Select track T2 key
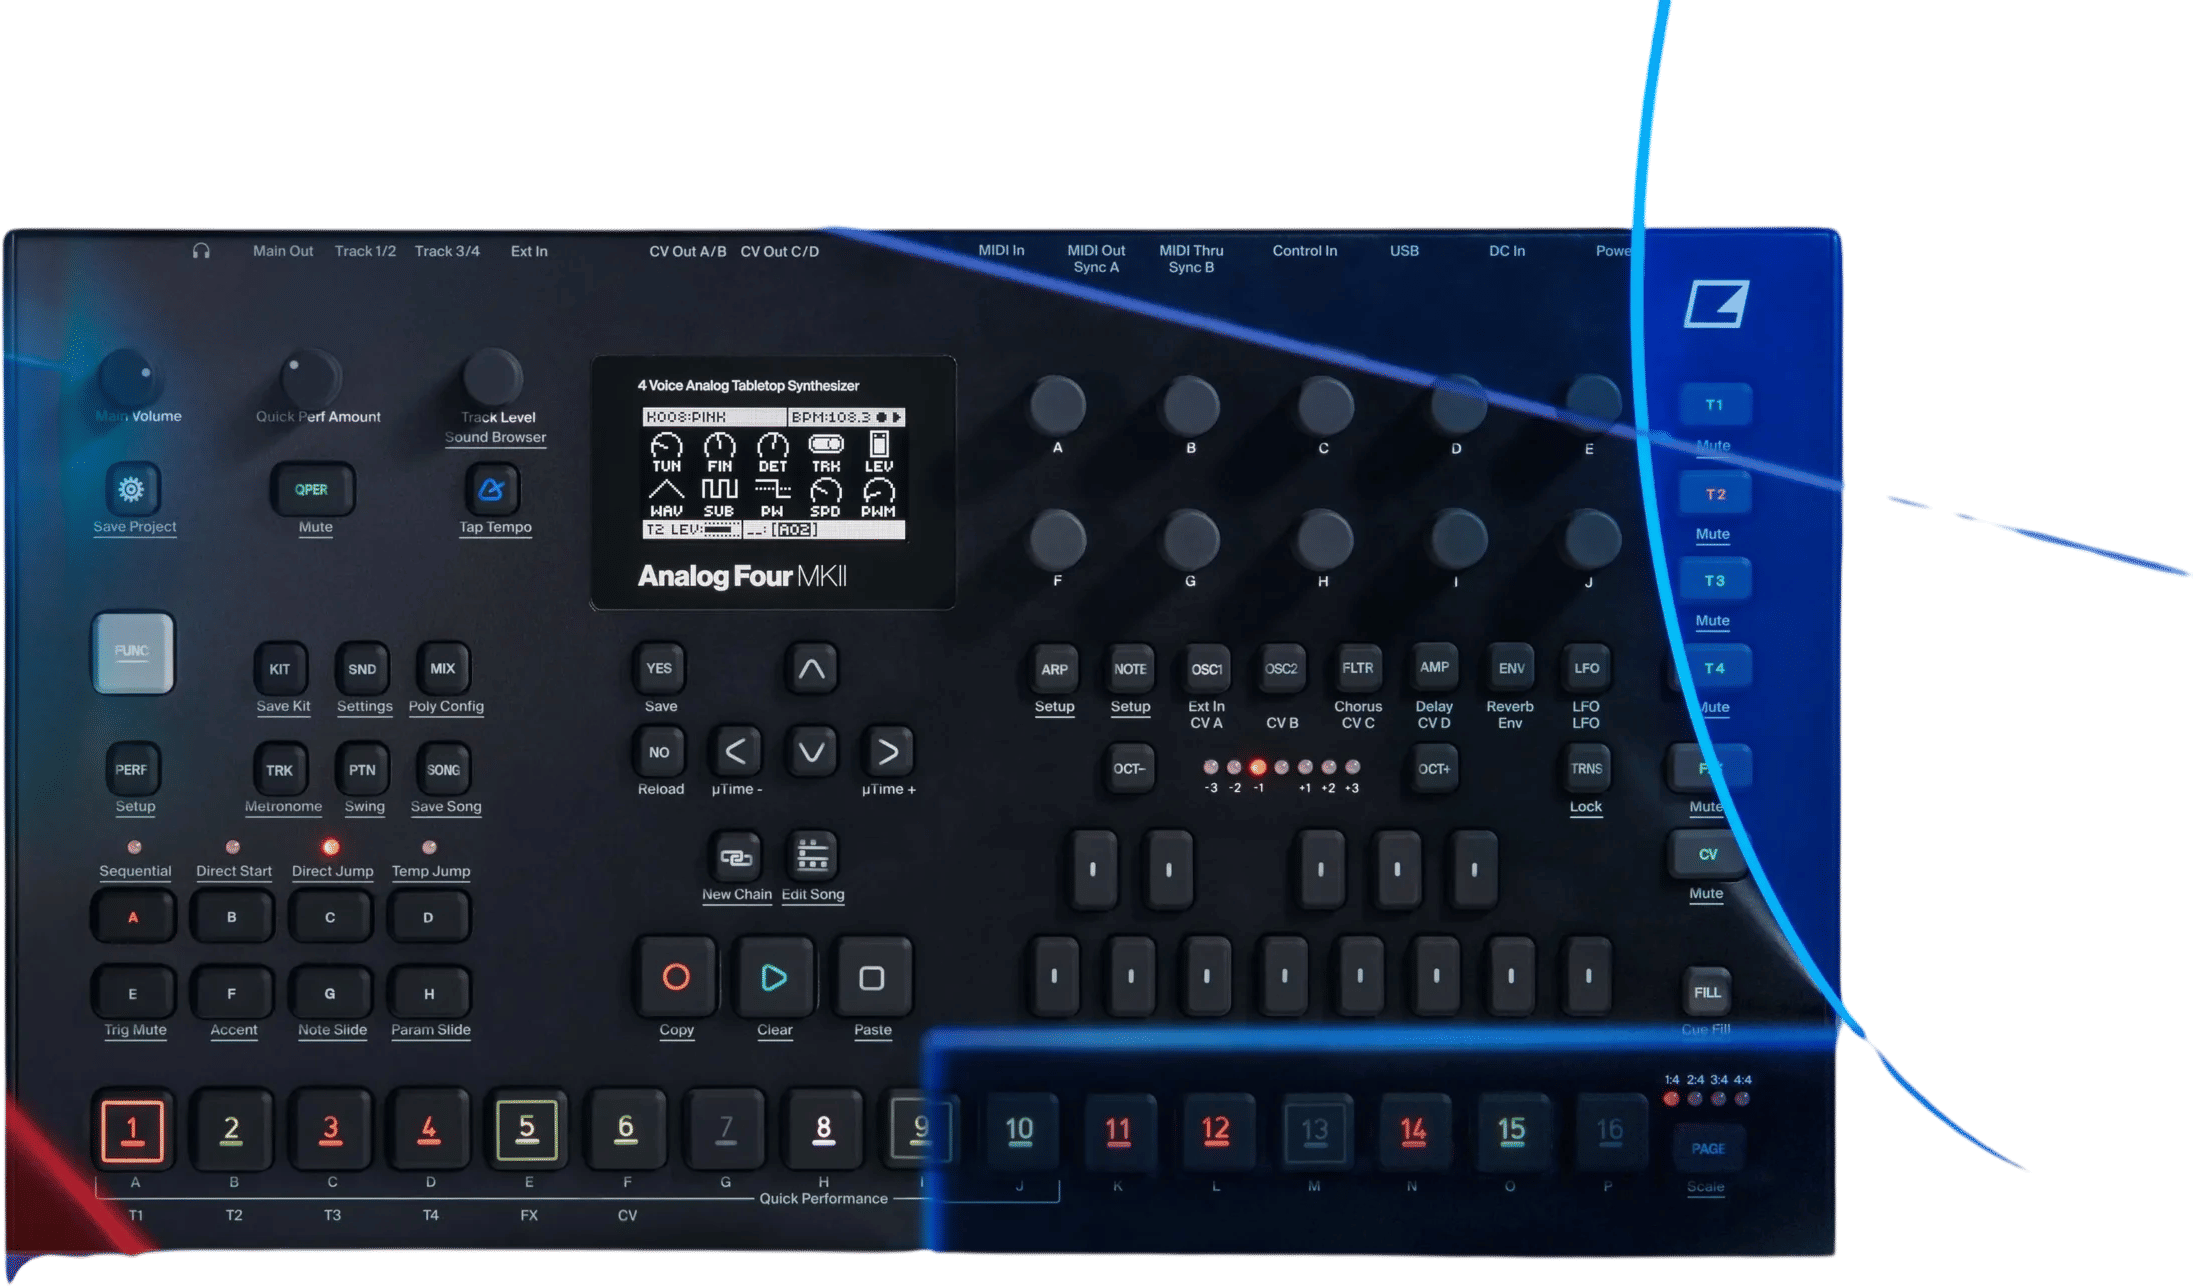 click(1714, 494)
